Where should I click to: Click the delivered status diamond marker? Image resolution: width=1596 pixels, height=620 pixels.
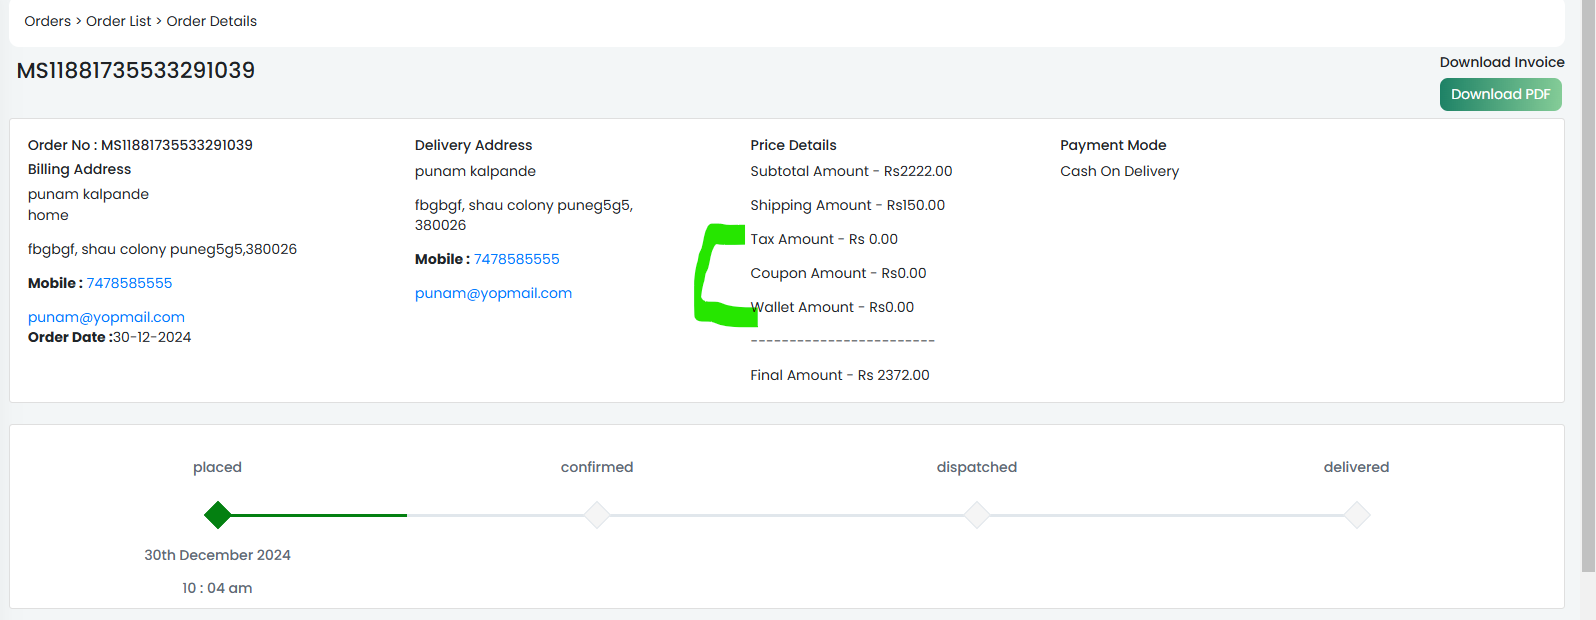1357,515
